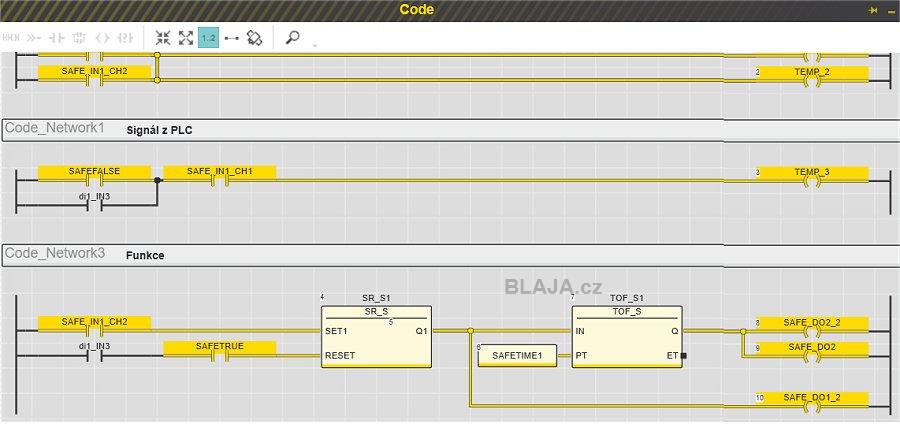This screenshot has width=900, height=424.
Task: Click the Code panel title
Action: (x=417, y=10)
